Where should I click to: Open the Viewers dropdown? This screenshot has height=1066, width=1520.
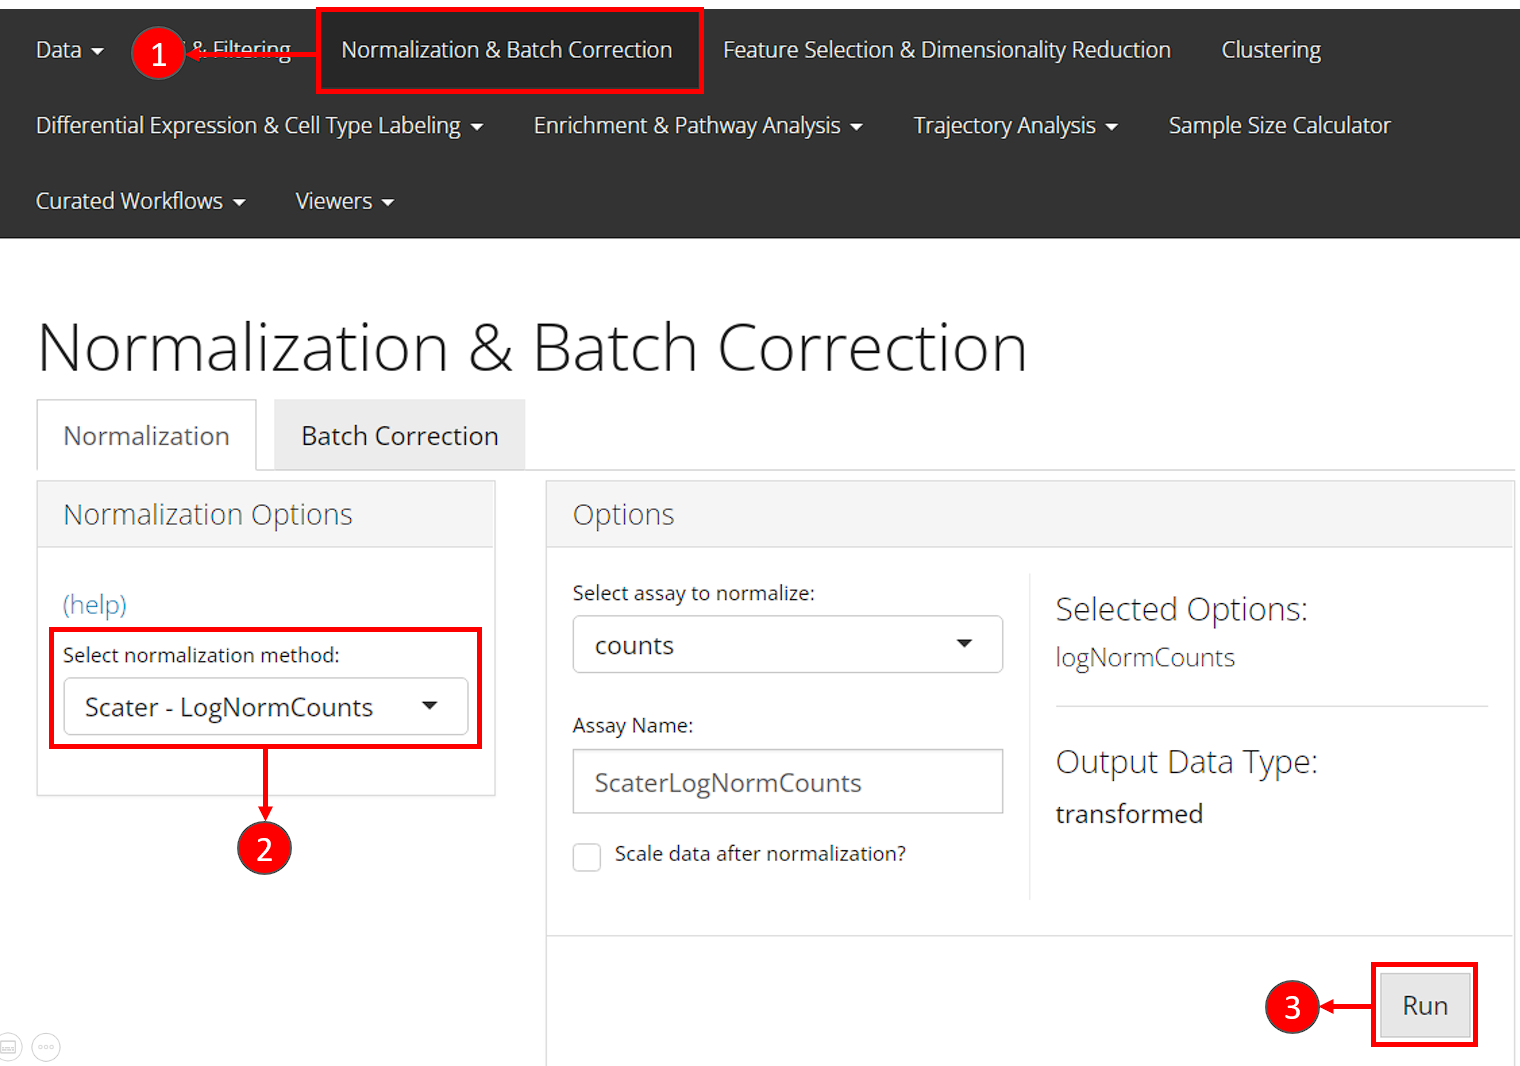[344, 201]
